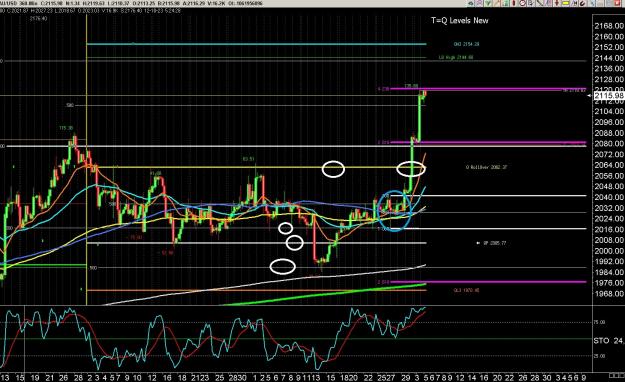The height and width of the screenshot is (382, 625).
Task: Click the magnet-shaped toolbar icon
Action: [582, 3]
